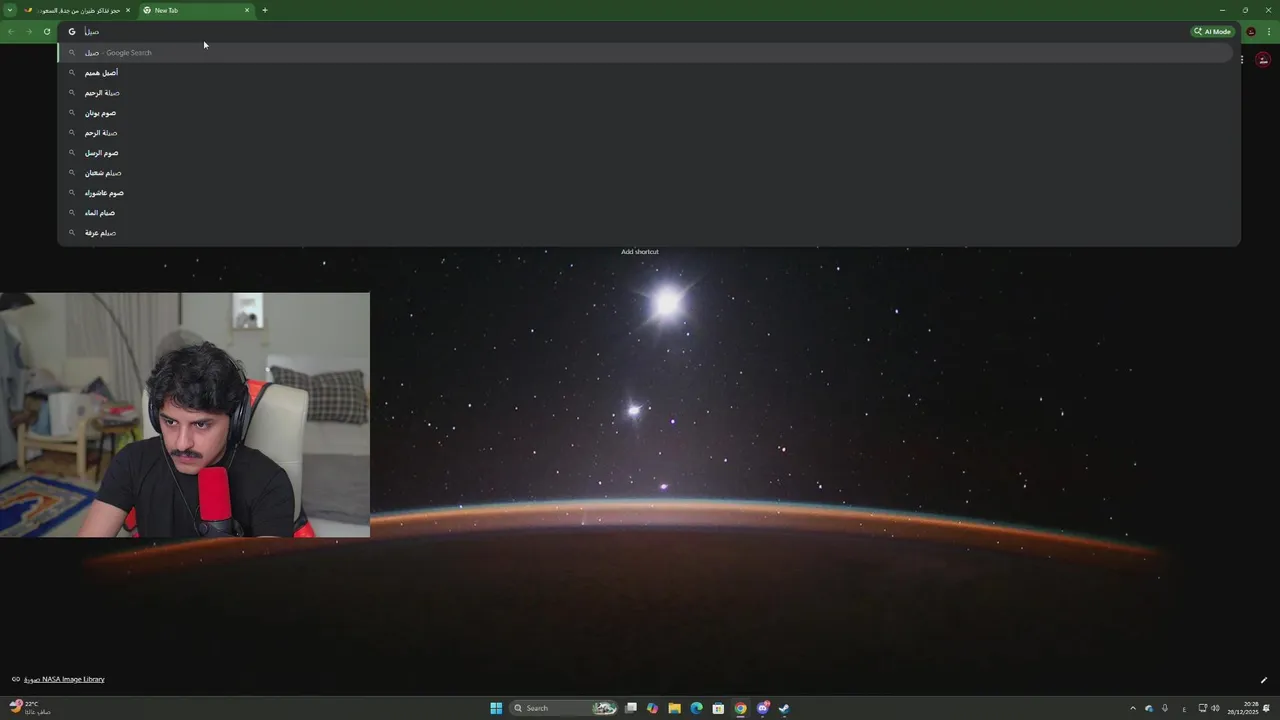1280x720 pixels.
Task: Open Task View from the taskbar
Action: click(631, 708)
